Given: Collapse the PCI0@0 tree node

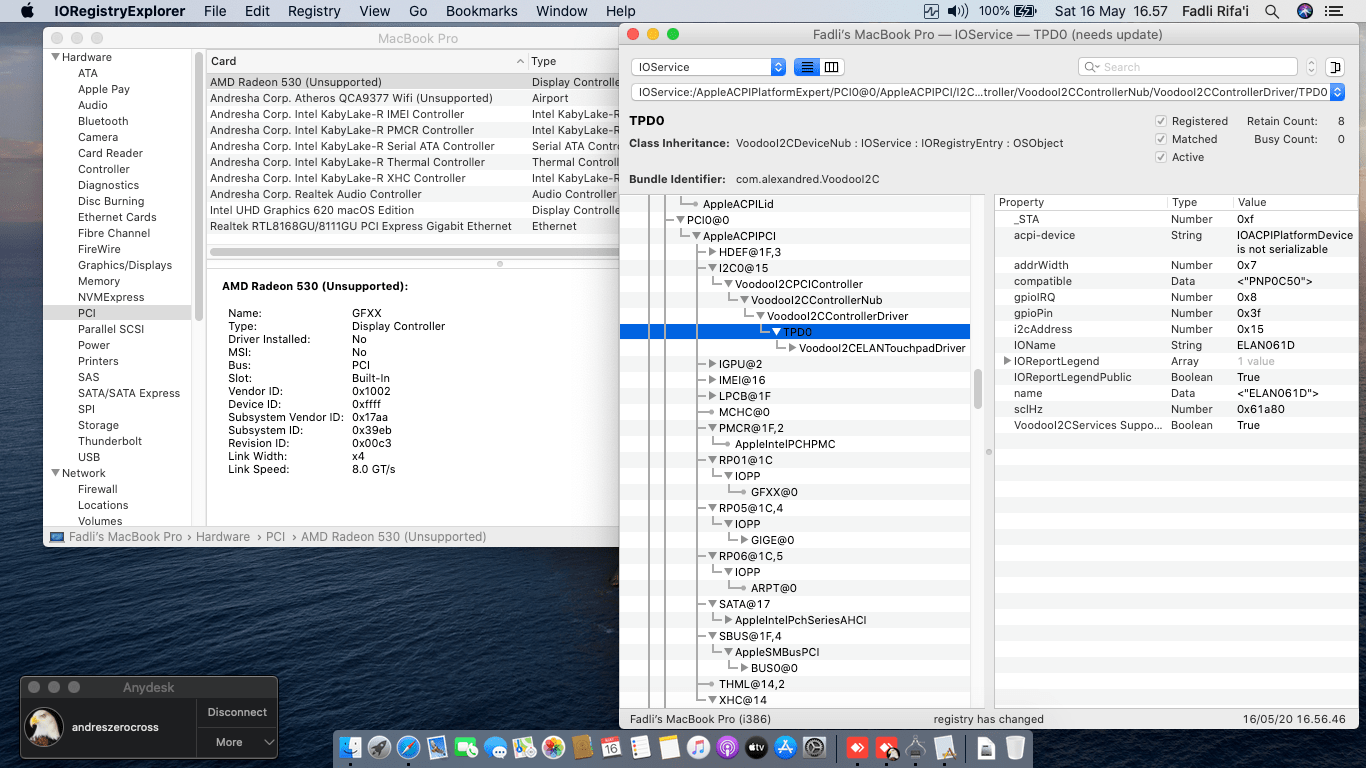Looking at the screenshot, I should pyautogui.click(x=680, y=220).
